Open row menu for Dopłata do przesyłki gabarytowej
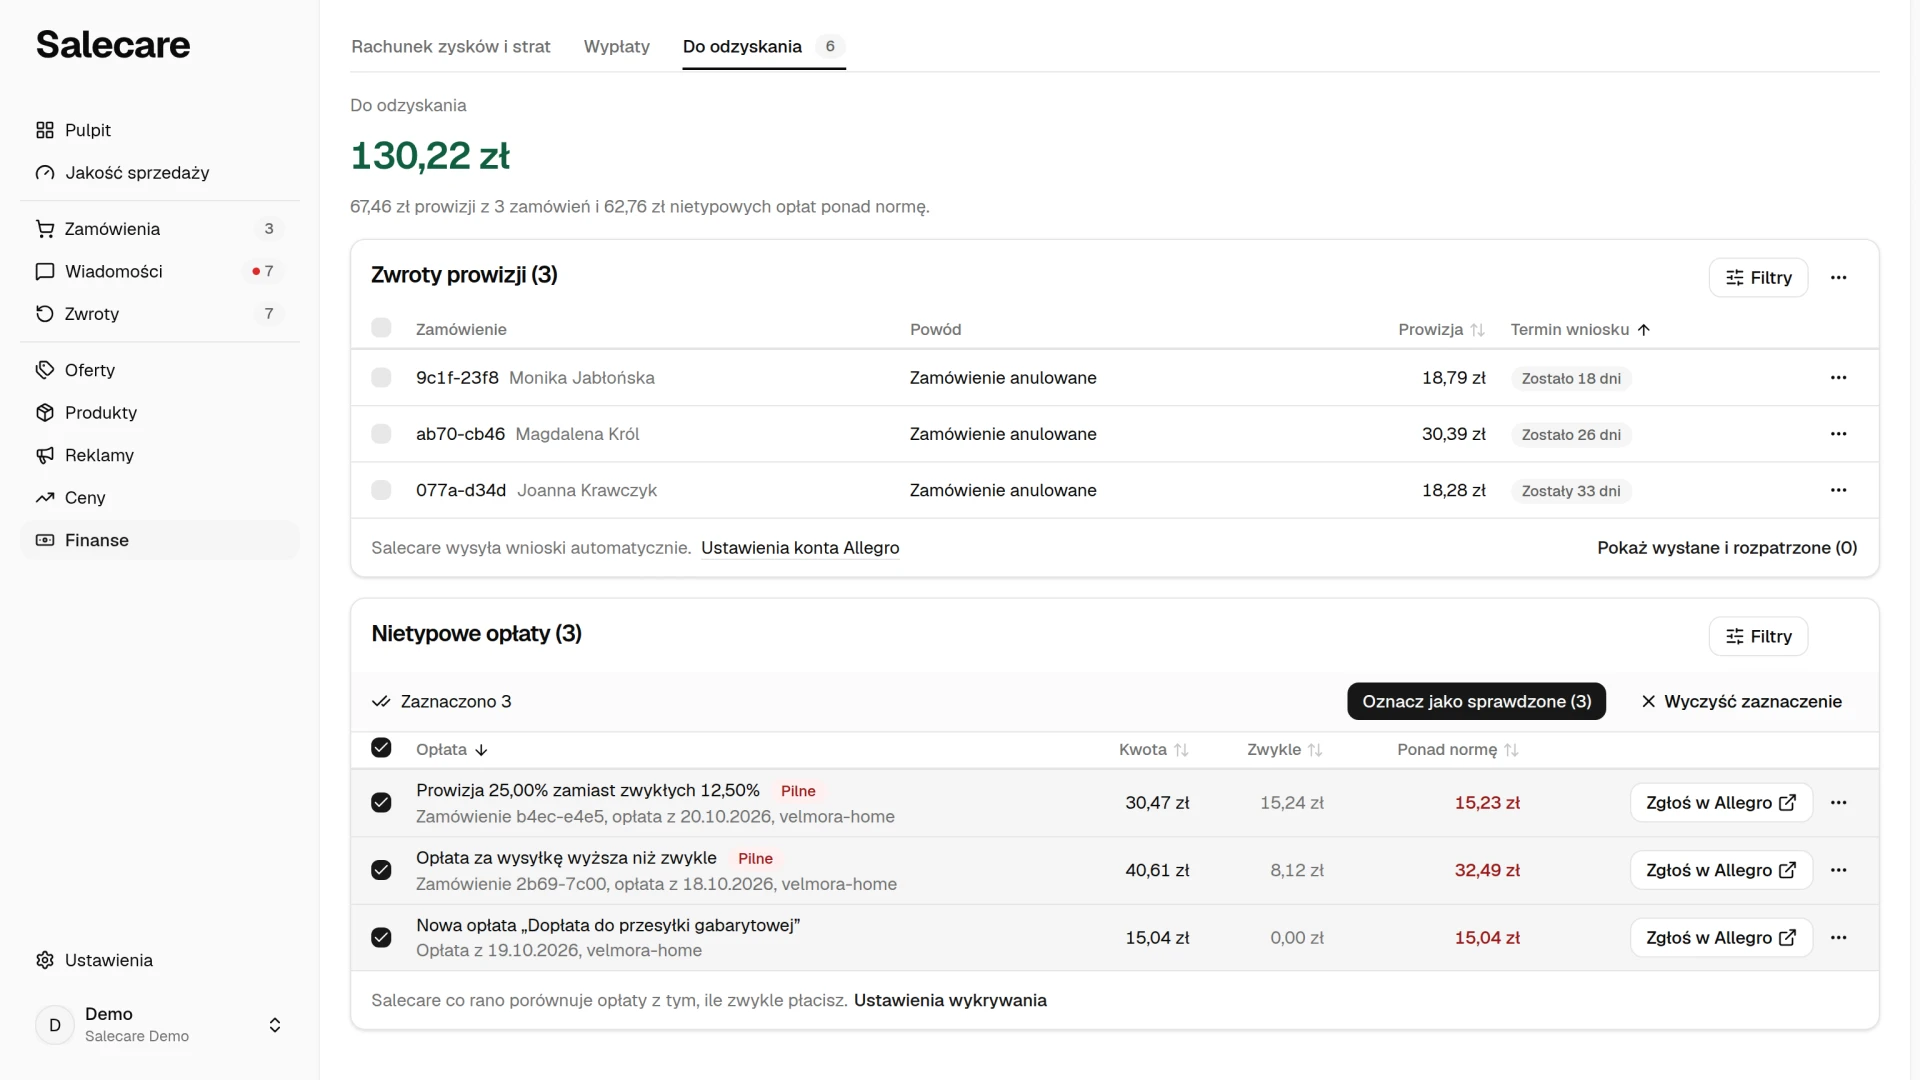The image size is (1920, 1080). tap(1838, 938)
